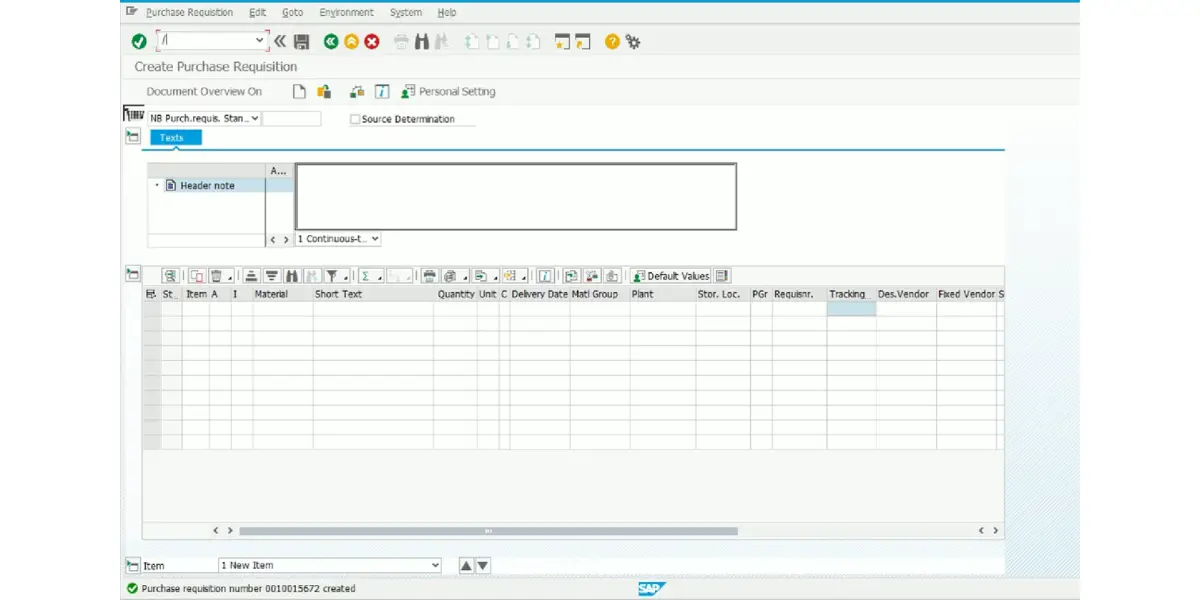Click the 'Purchase requisition number 0010015672 created' status message
Image resolution: width=1200 pixels, height=600 pixels.
coord(248,589)
